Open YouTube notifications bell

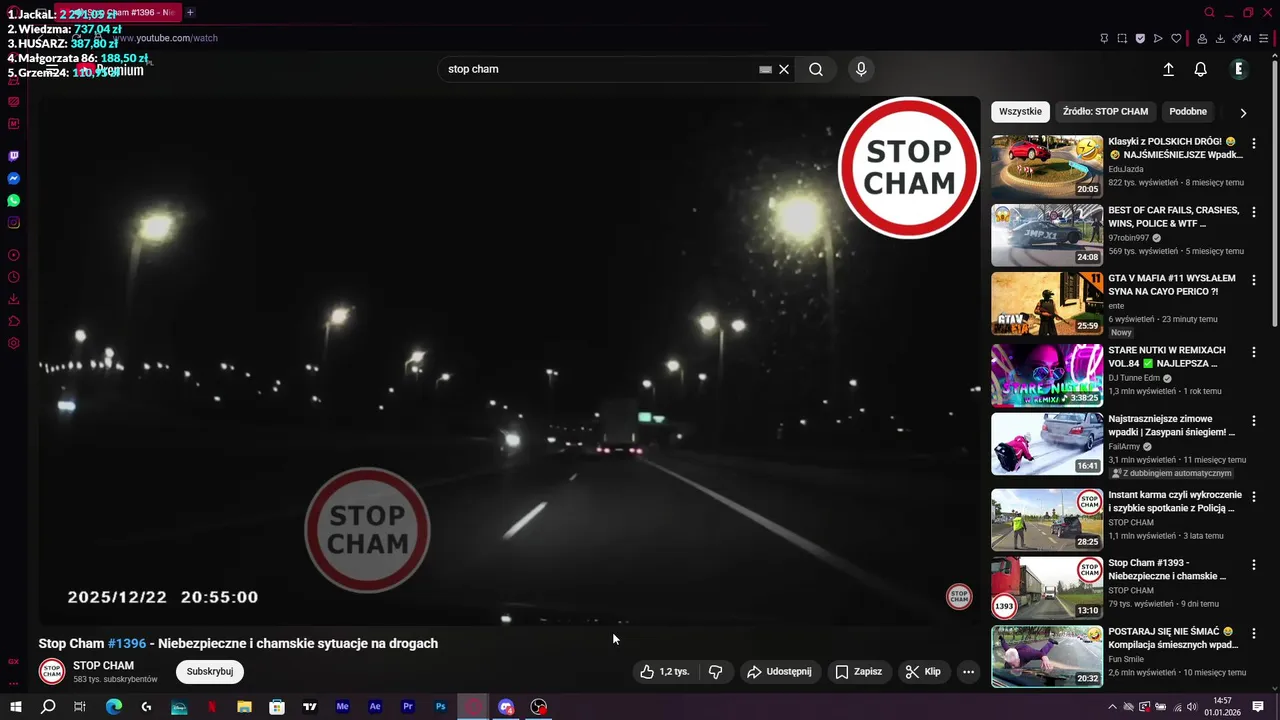point(1200,69)
